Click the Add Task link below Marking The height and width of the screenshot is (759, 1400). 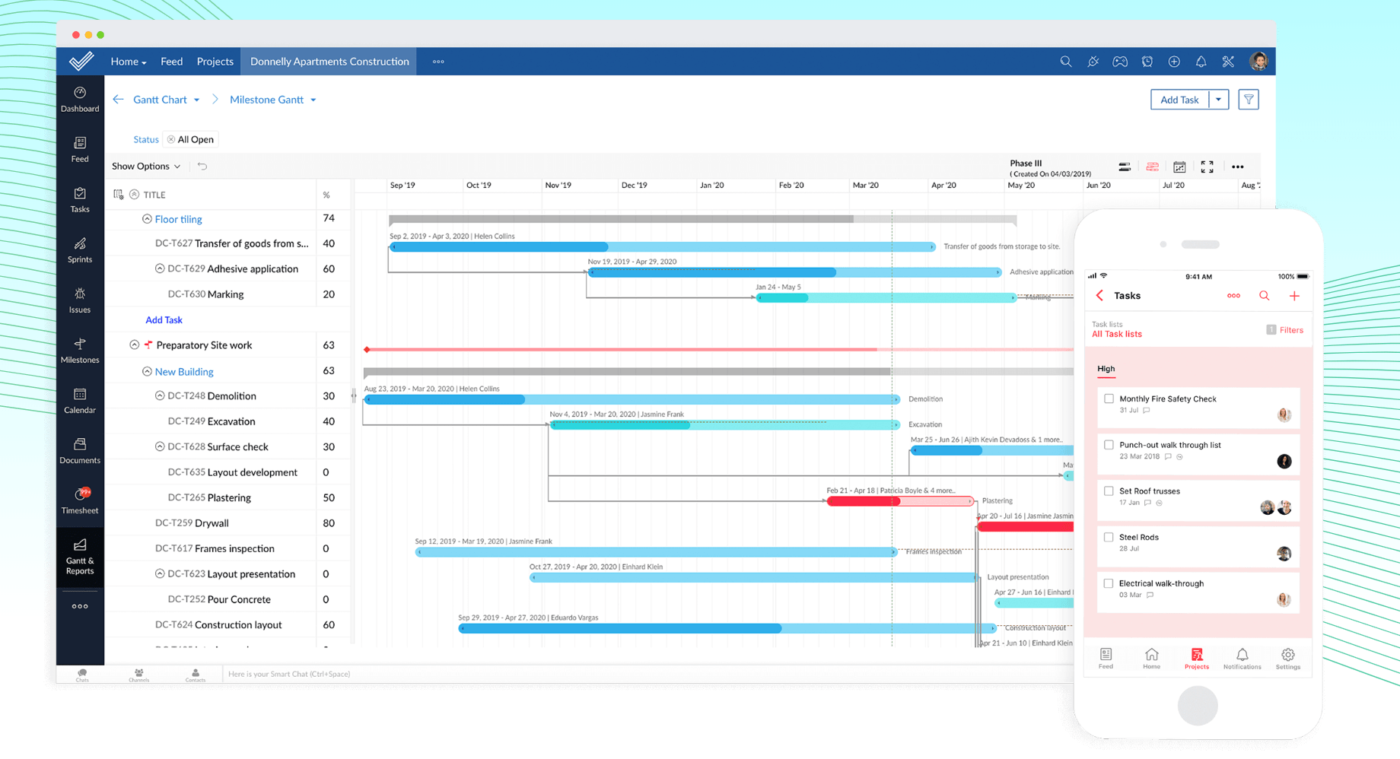(x=164, y=320)
